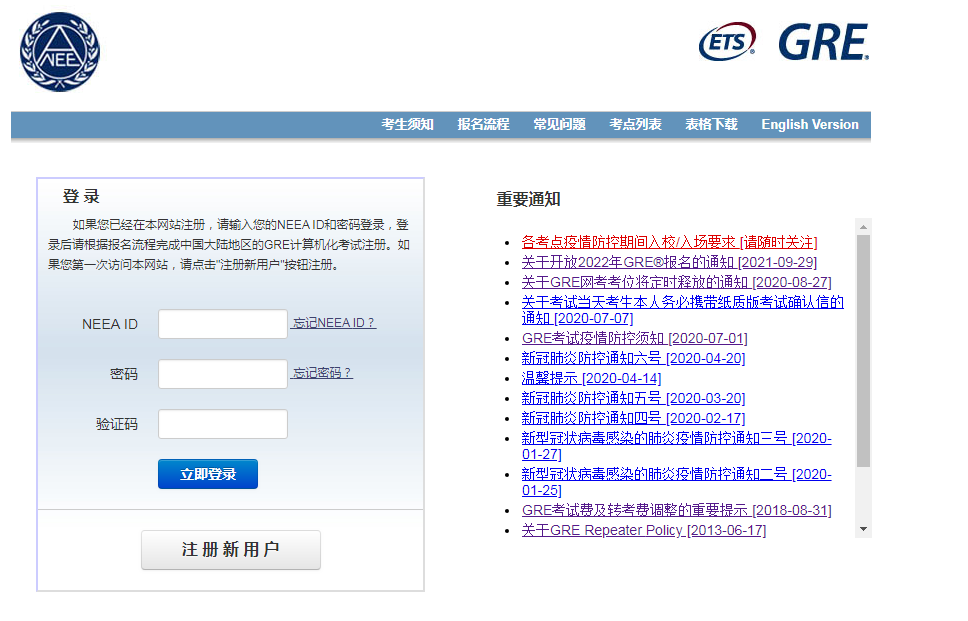This screenshot has width=968, height=621.
Task: Click the 密码 password field
Action: [223, 374]
